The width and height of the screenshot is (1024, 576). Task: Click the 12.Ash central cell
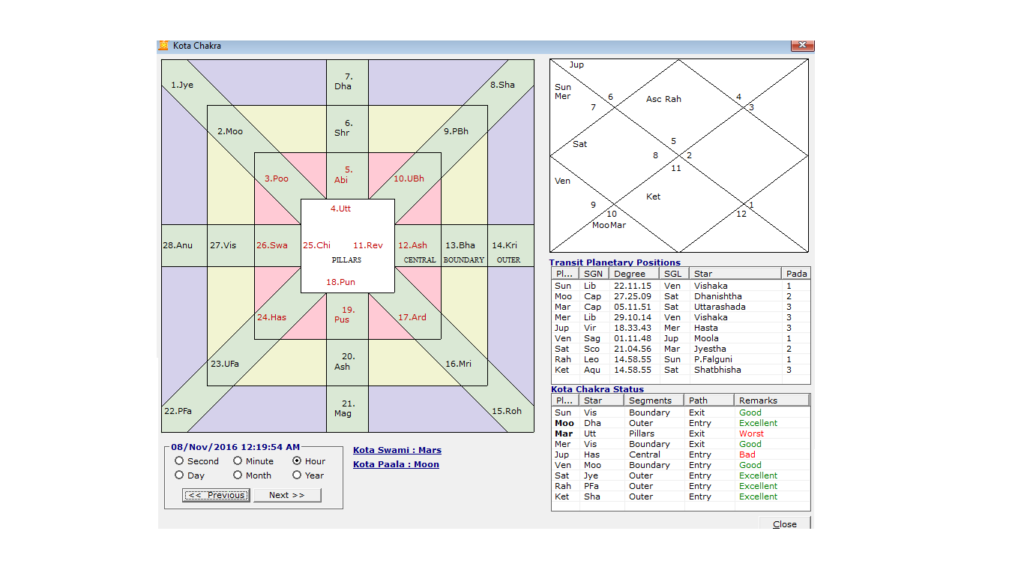[x=413, y=246]
